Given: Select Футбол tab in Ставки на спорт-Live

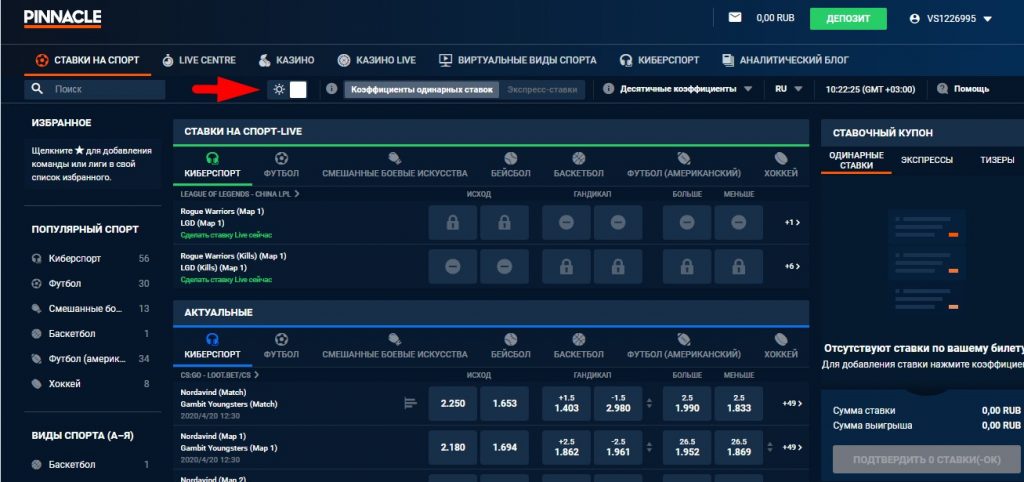Looking at the screenshot, I should 281,166.
